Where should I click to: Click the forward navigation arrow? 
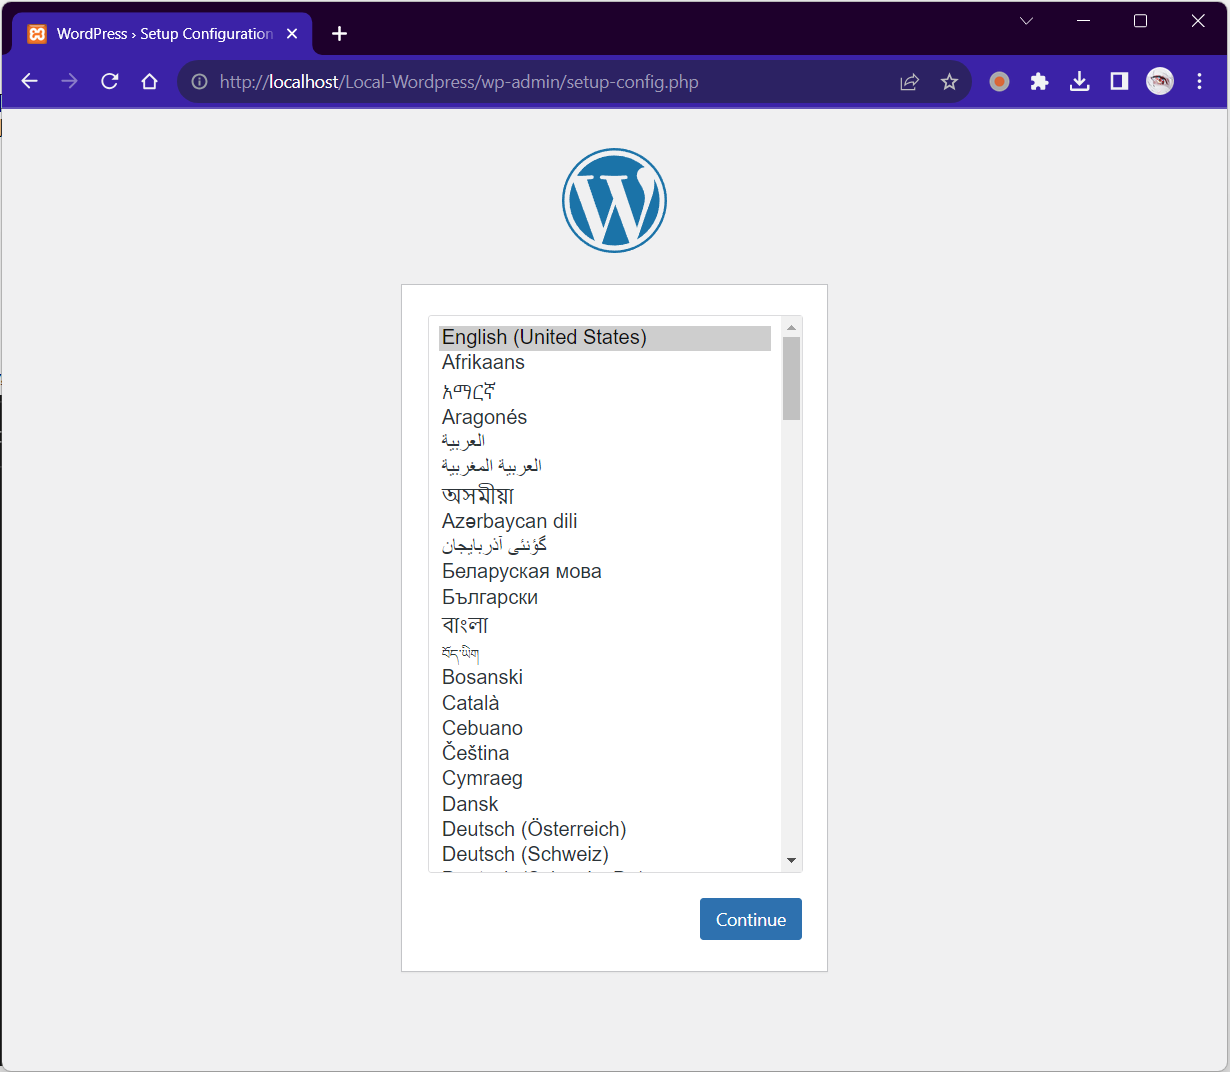pyautogui.click(x=70, y=82)
